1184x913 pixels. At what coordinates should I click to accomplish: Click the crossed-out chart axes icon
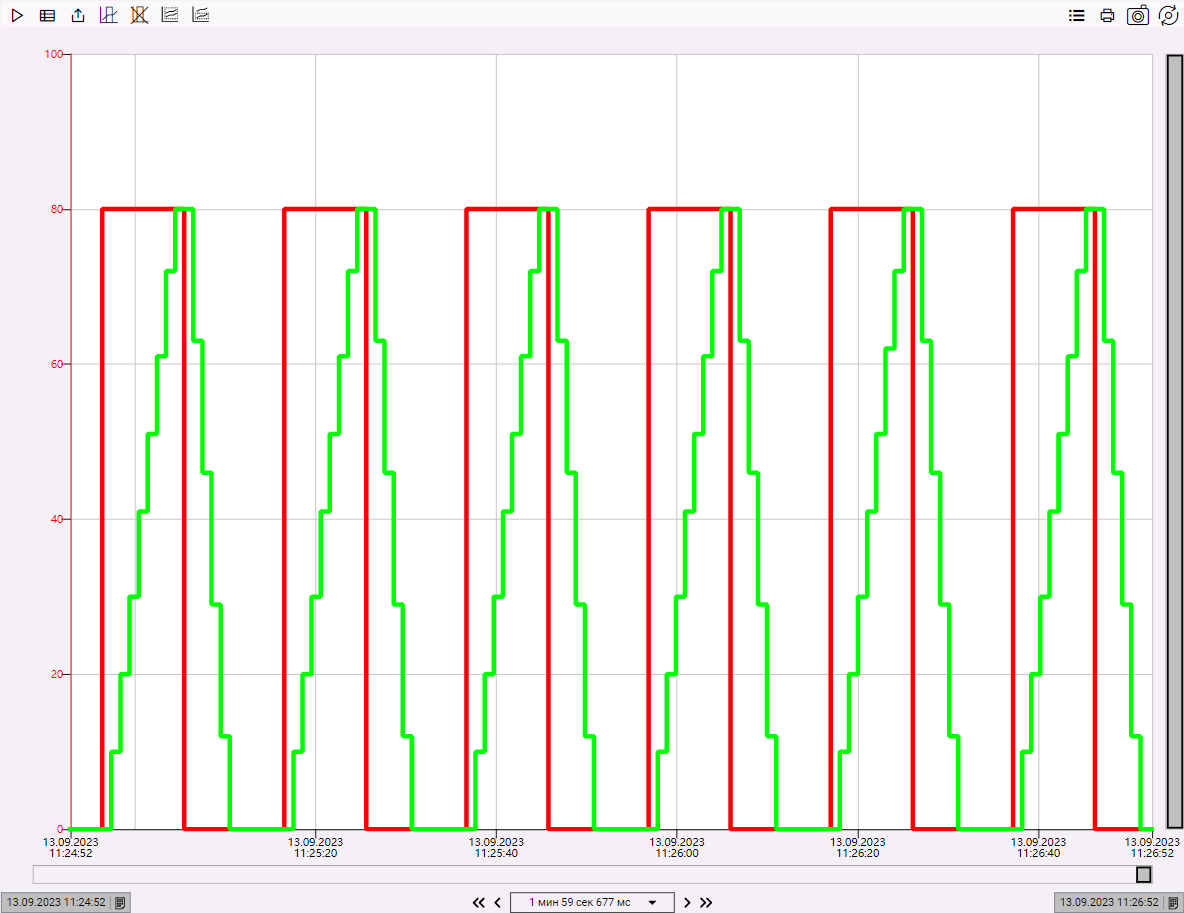tap(139, 15)
